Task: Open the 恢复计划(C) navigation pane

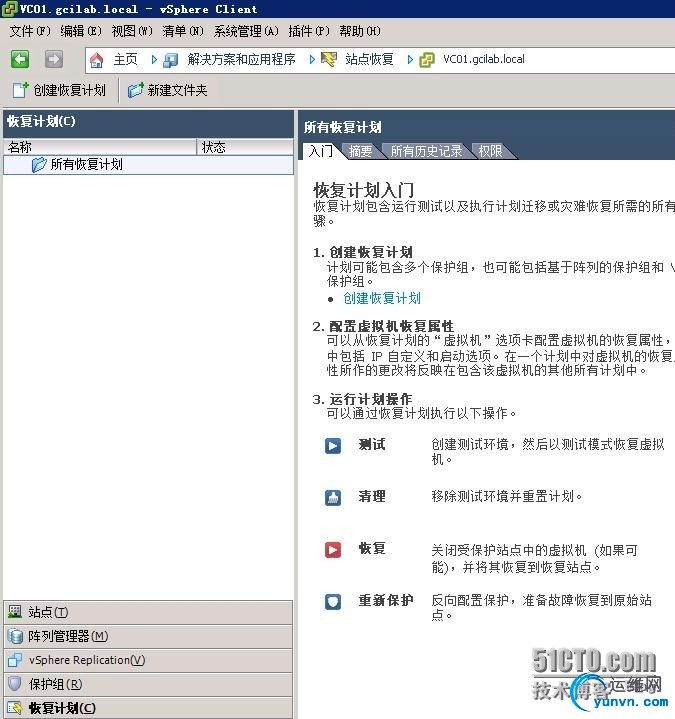Action: coord(148,708)
